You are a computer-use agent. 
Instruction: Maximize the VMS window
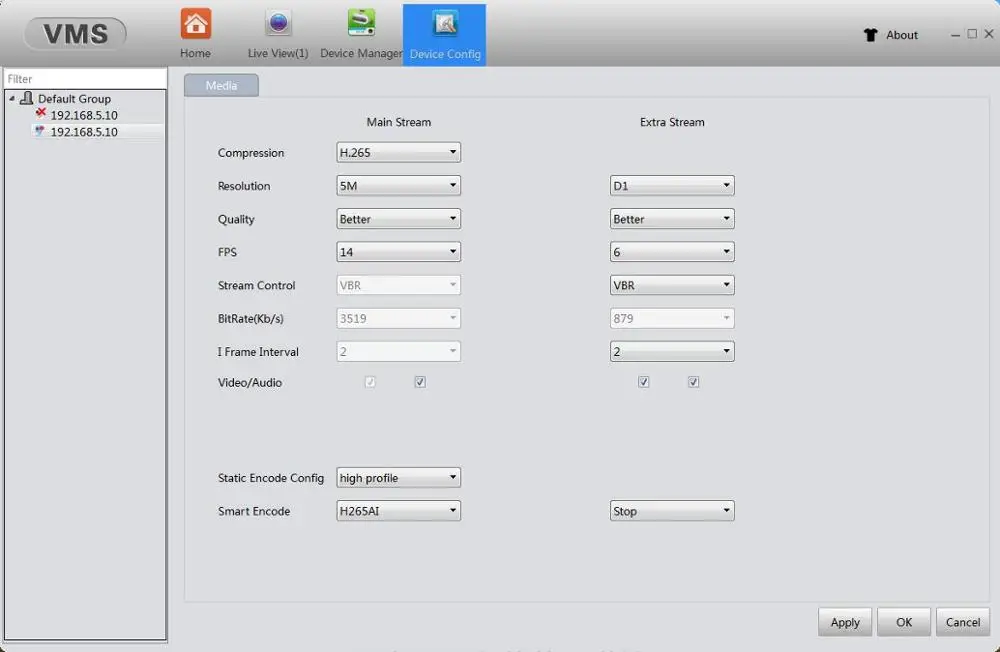[972, 34]
